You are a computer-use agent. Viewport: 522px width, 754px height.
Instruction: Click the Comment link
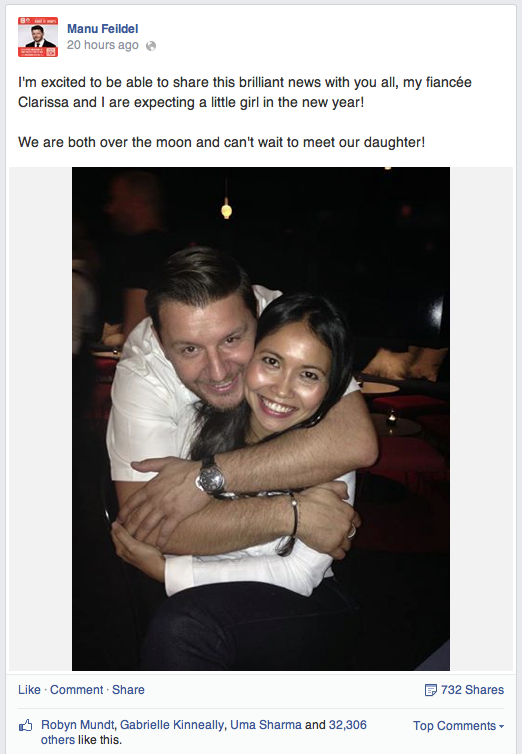pos(76,690)
